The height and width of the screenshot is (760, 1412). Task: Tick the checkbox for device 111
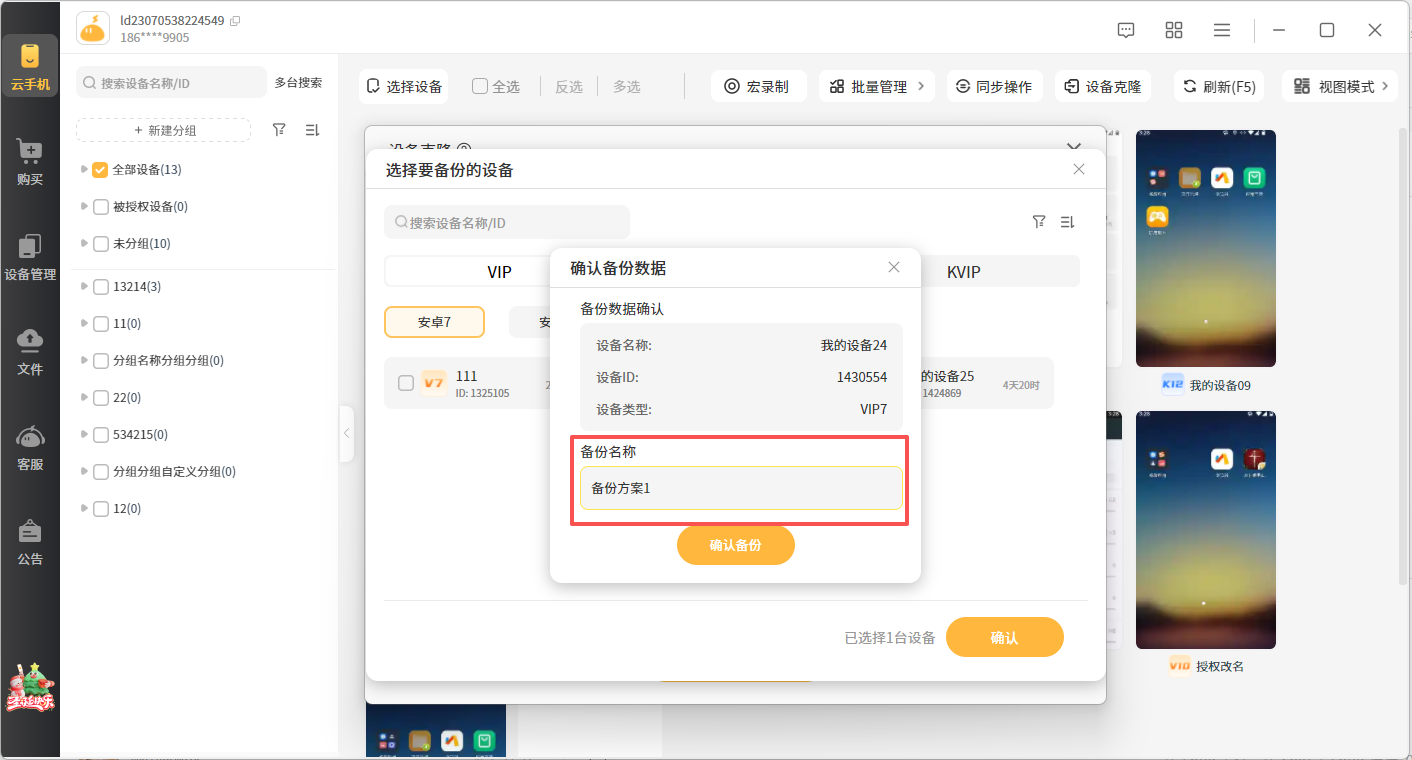tap(406, 383)
